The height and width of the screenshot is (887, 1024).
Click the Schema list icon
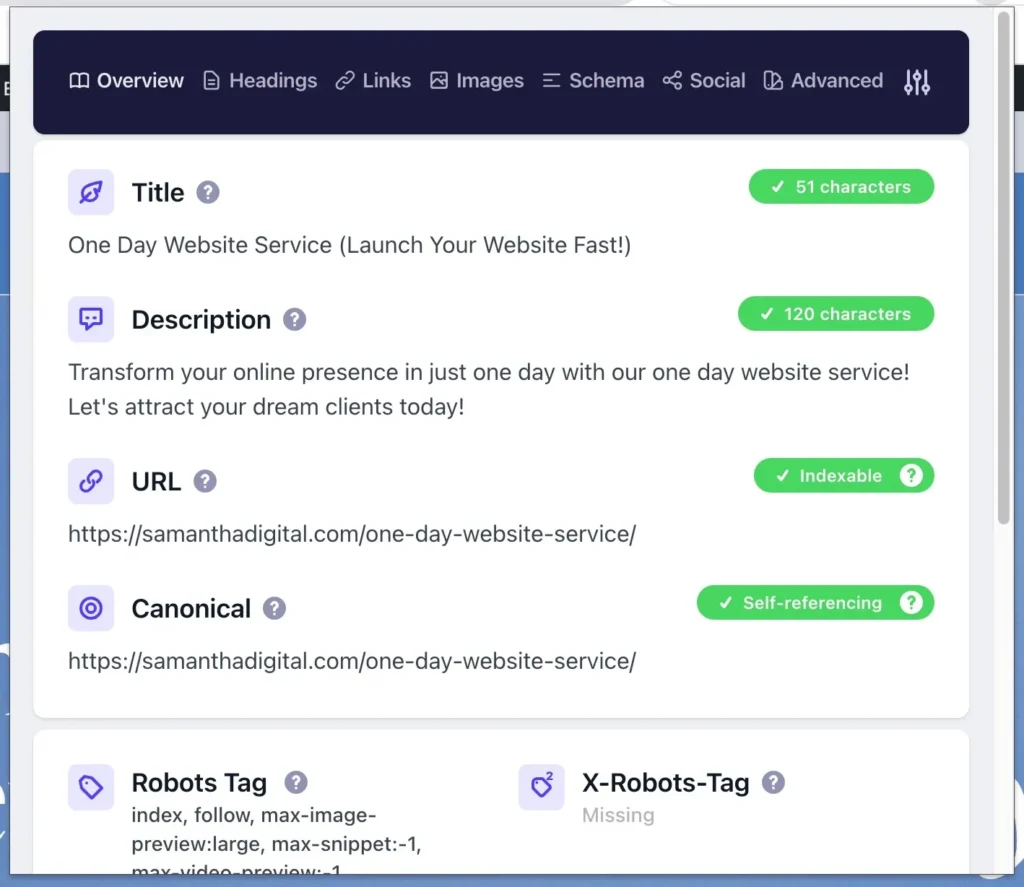pyautogui.click(x=552, y=81)
